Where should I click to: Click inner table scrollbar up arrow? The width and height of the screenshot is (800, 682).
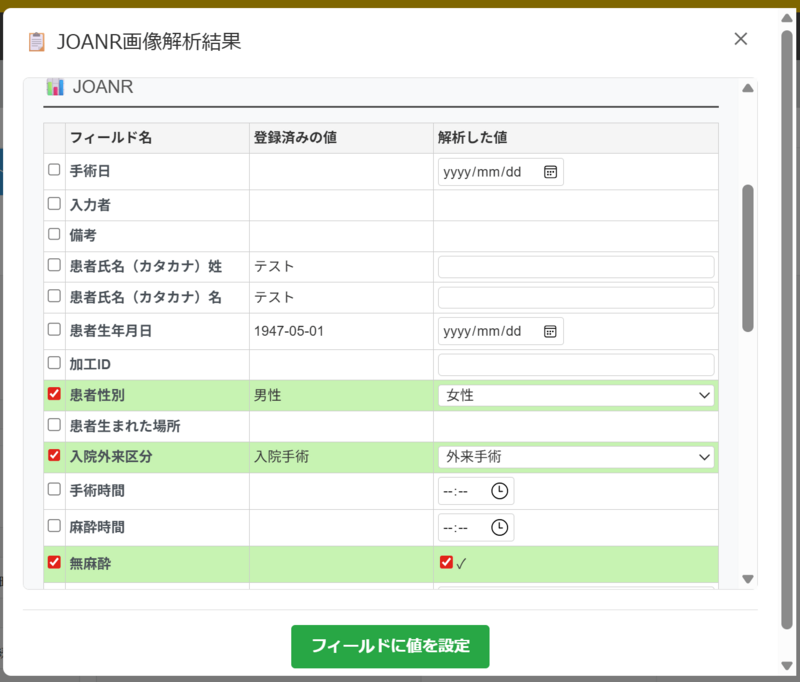click(748, 88)
